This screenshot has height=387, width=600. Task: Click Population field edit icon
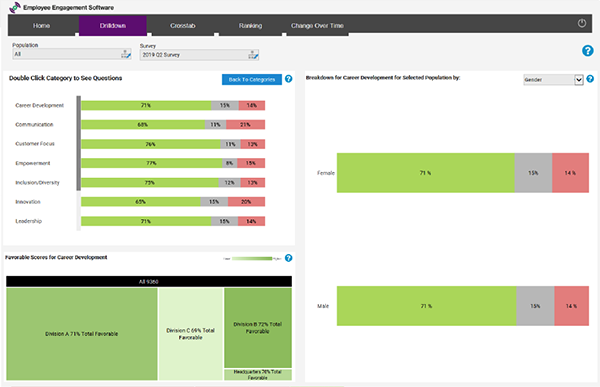(126, 54)
